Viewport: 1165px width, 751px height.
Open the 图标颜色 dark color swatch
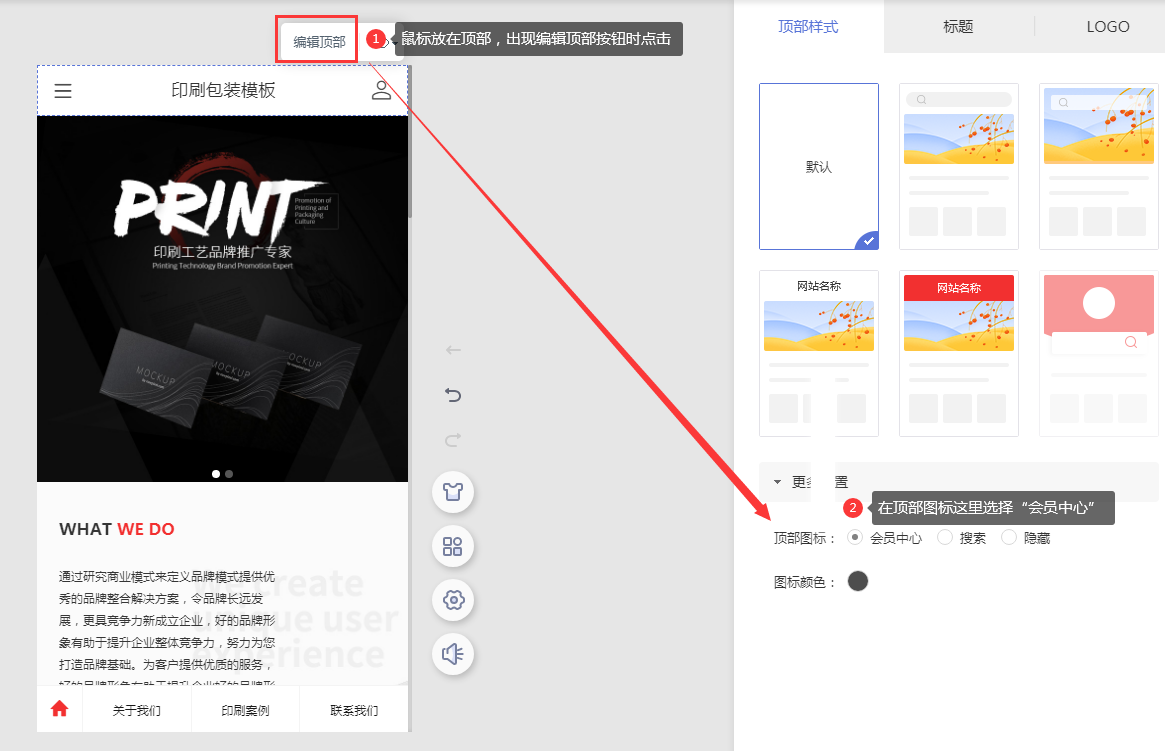tap(858, 581)
